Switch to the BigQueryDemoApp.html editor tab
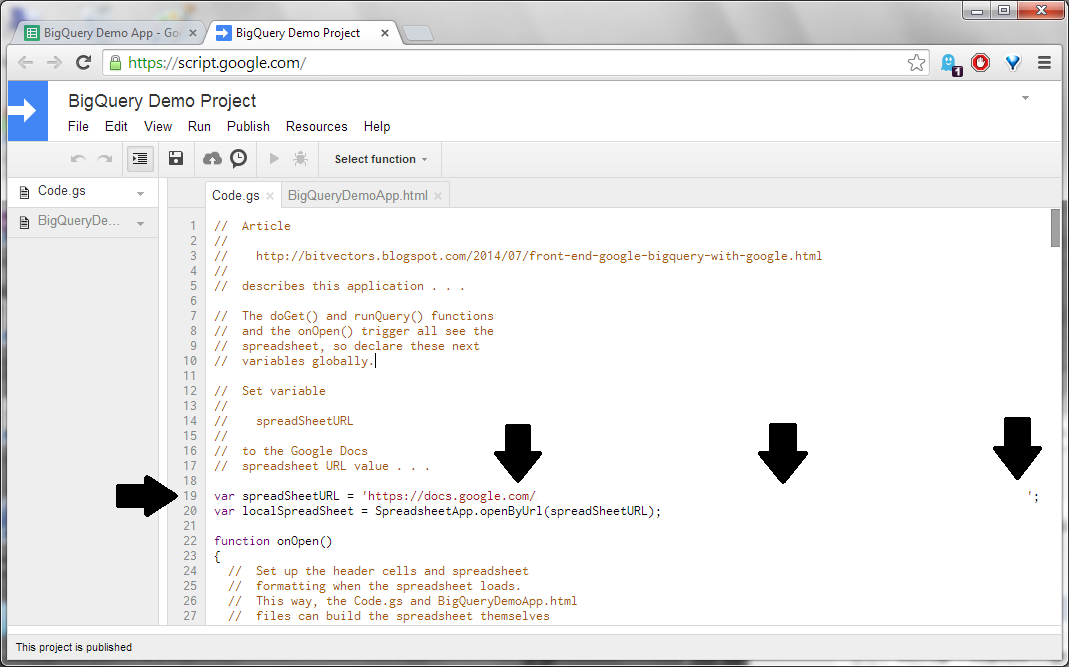The image size is (1069, 667). [356, 195]
